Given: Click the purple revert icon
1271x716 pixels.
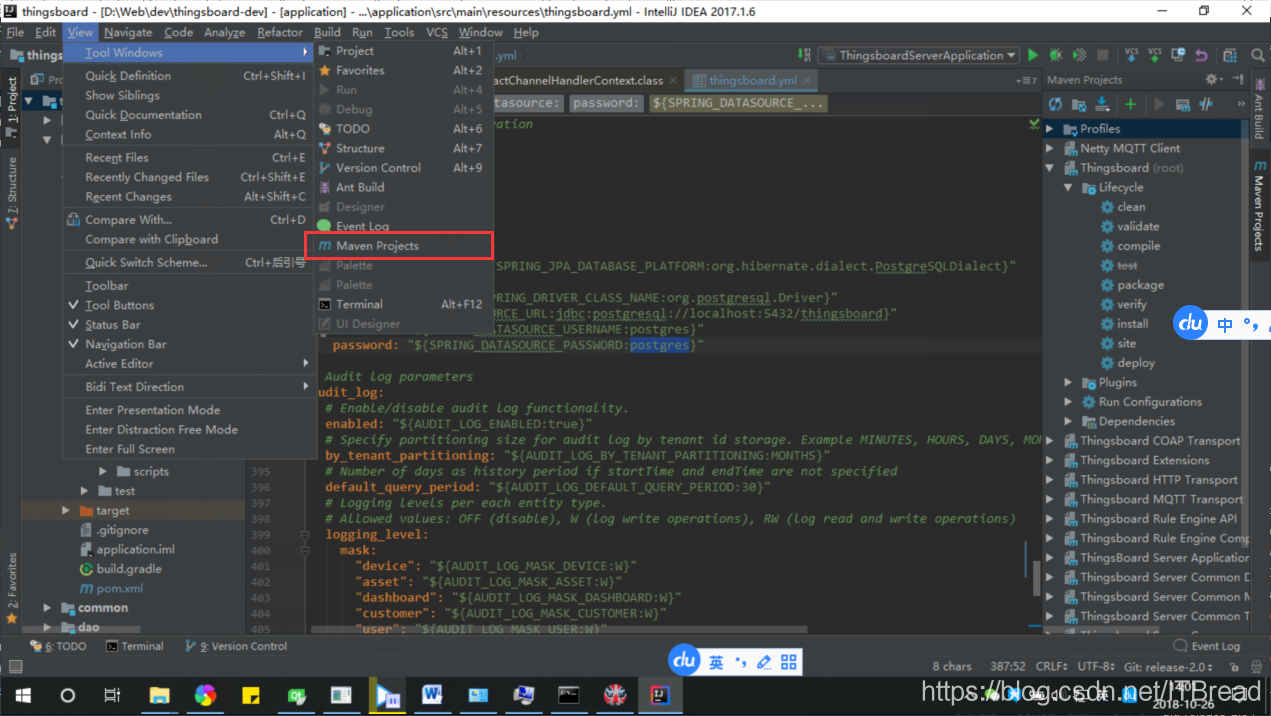Looking at the screenshot, I should [x=1201, y=55].
